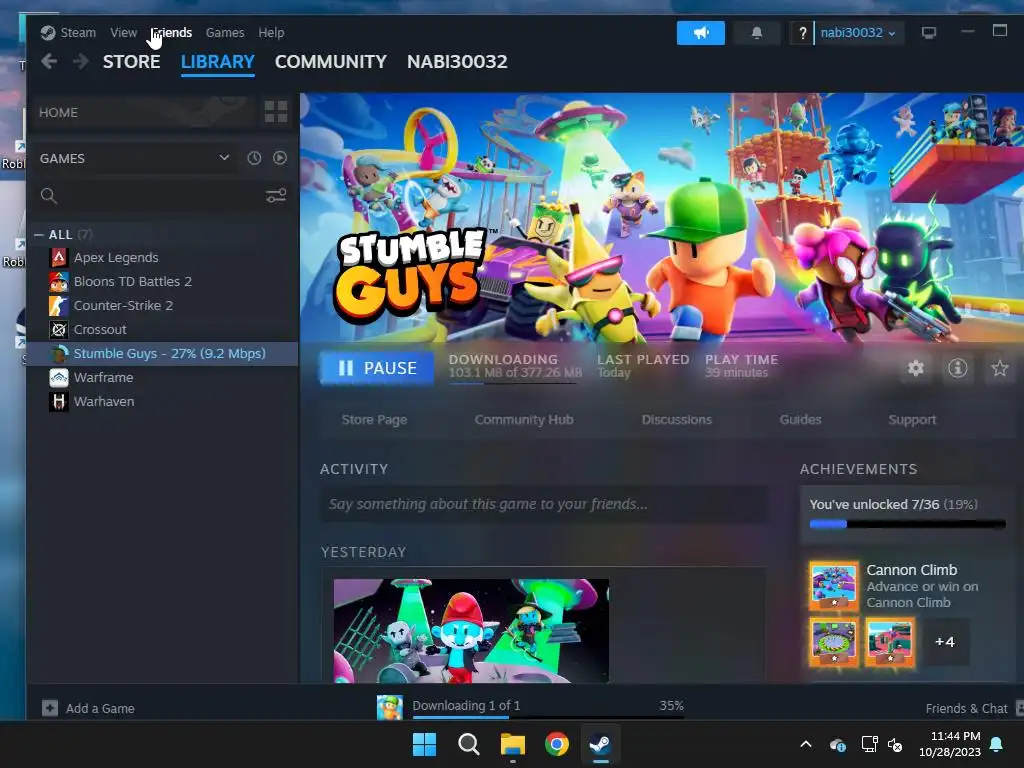
Task: Click the question mark help icon
Action: click(x=803, y=33)
